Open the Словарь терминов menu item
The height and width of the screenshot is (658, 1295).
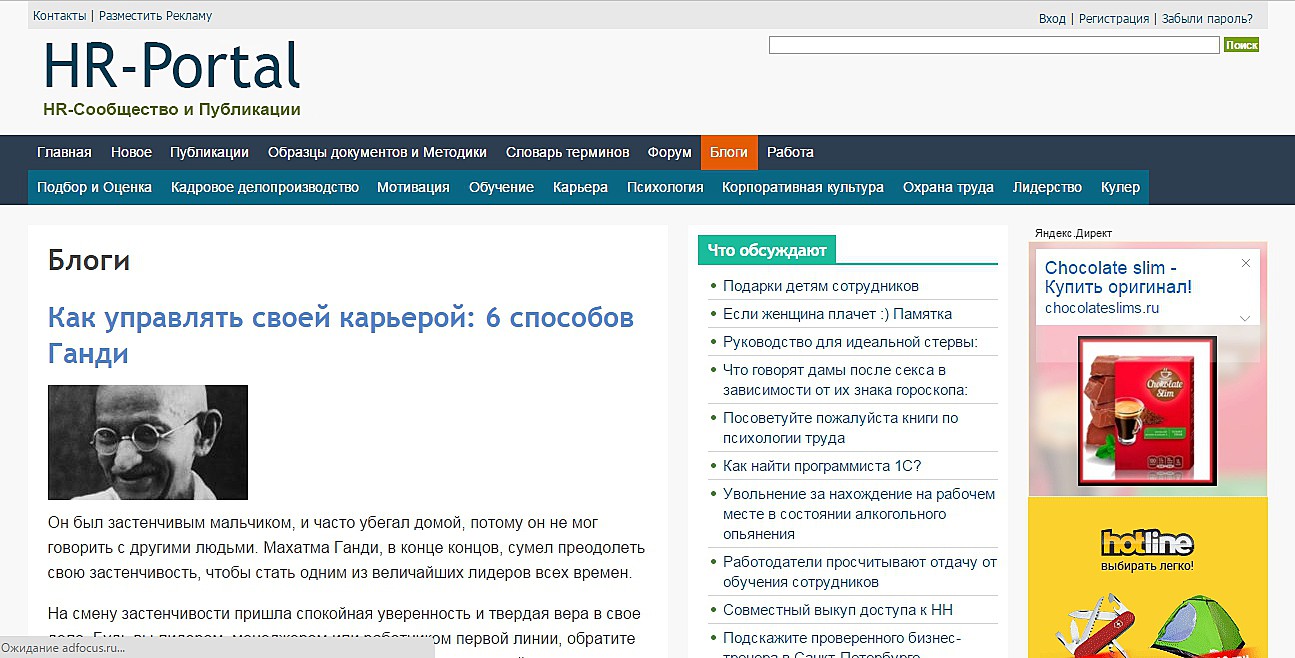(x=567, y=152)
